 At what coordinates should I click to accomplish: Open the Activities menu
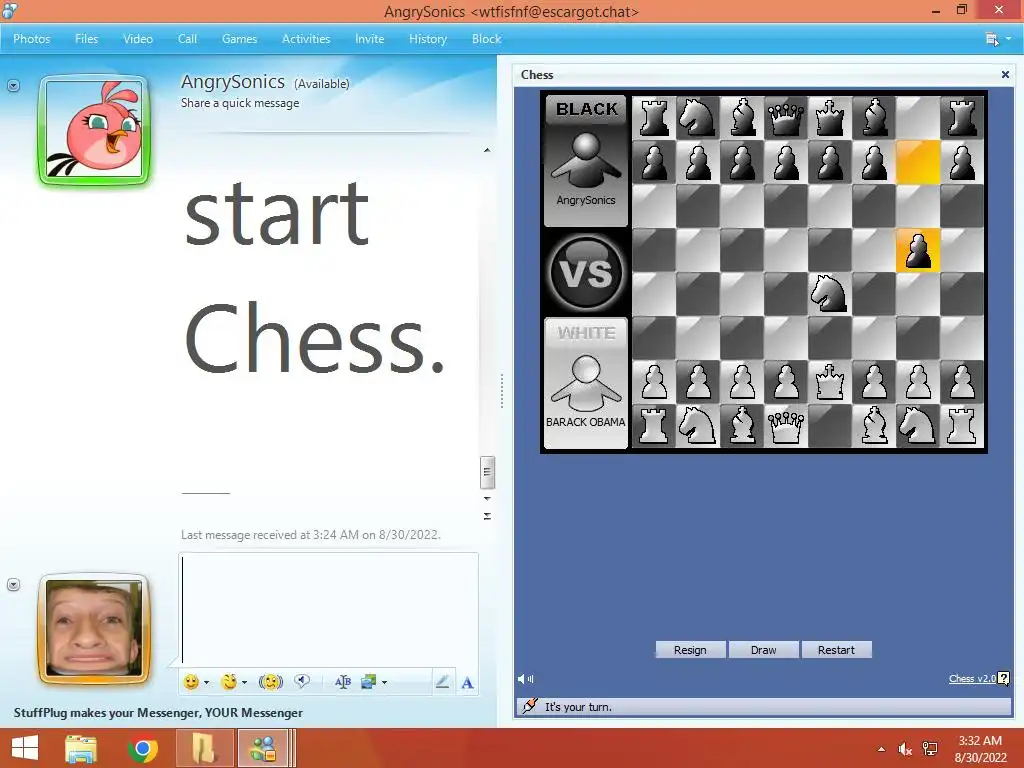coord(306,39)
